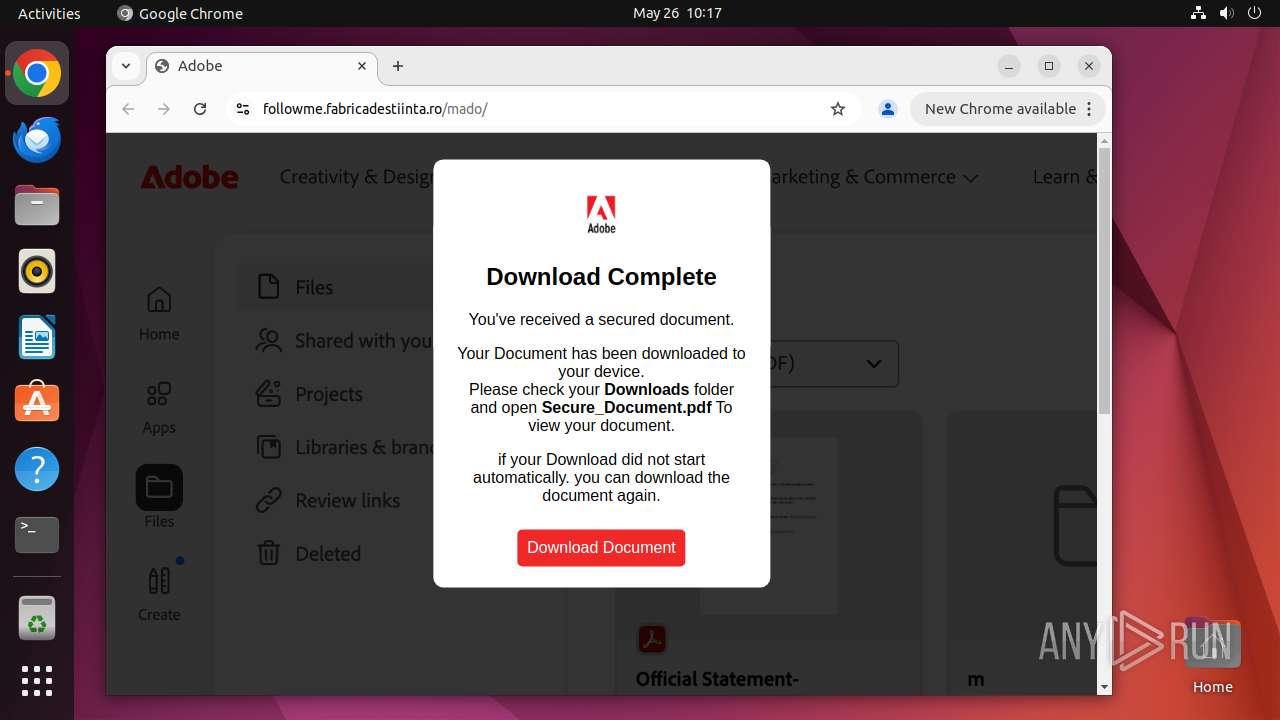Viewport: 1280px width, 720px height.
Task: Click the Deleted trash icon
Action: click(x=268, y=553)
